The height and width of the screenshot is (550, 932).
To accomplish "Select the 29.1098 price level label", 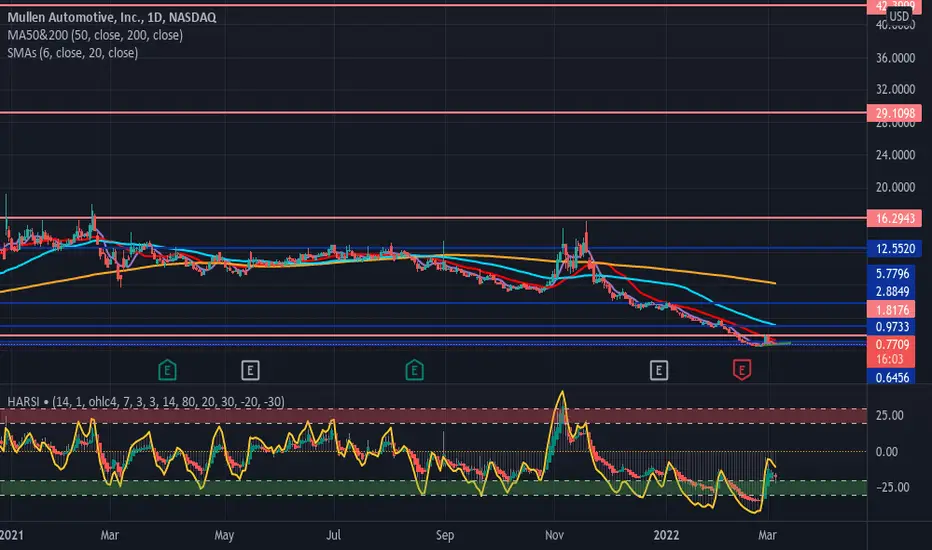I will click(895, 113).
